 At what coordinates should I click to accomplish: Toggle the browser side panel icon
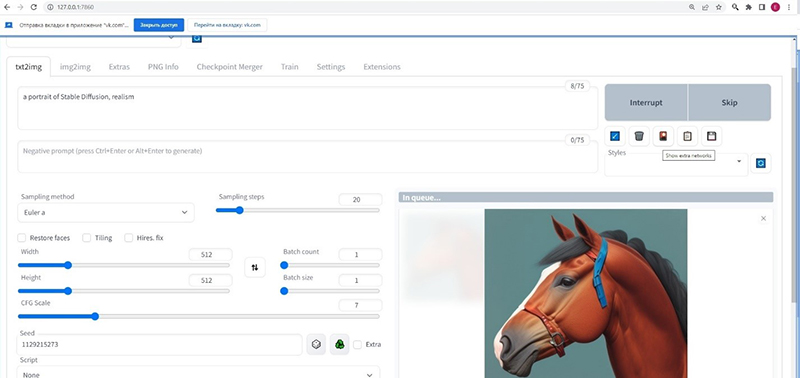click(x=762, y=7)
